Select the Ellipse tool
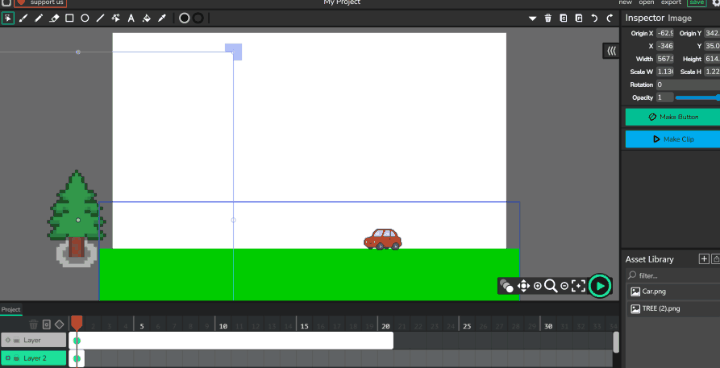Image resolution: width=720 pixels, height=368 pixels. pyautogui.click(x=85, y=18)
